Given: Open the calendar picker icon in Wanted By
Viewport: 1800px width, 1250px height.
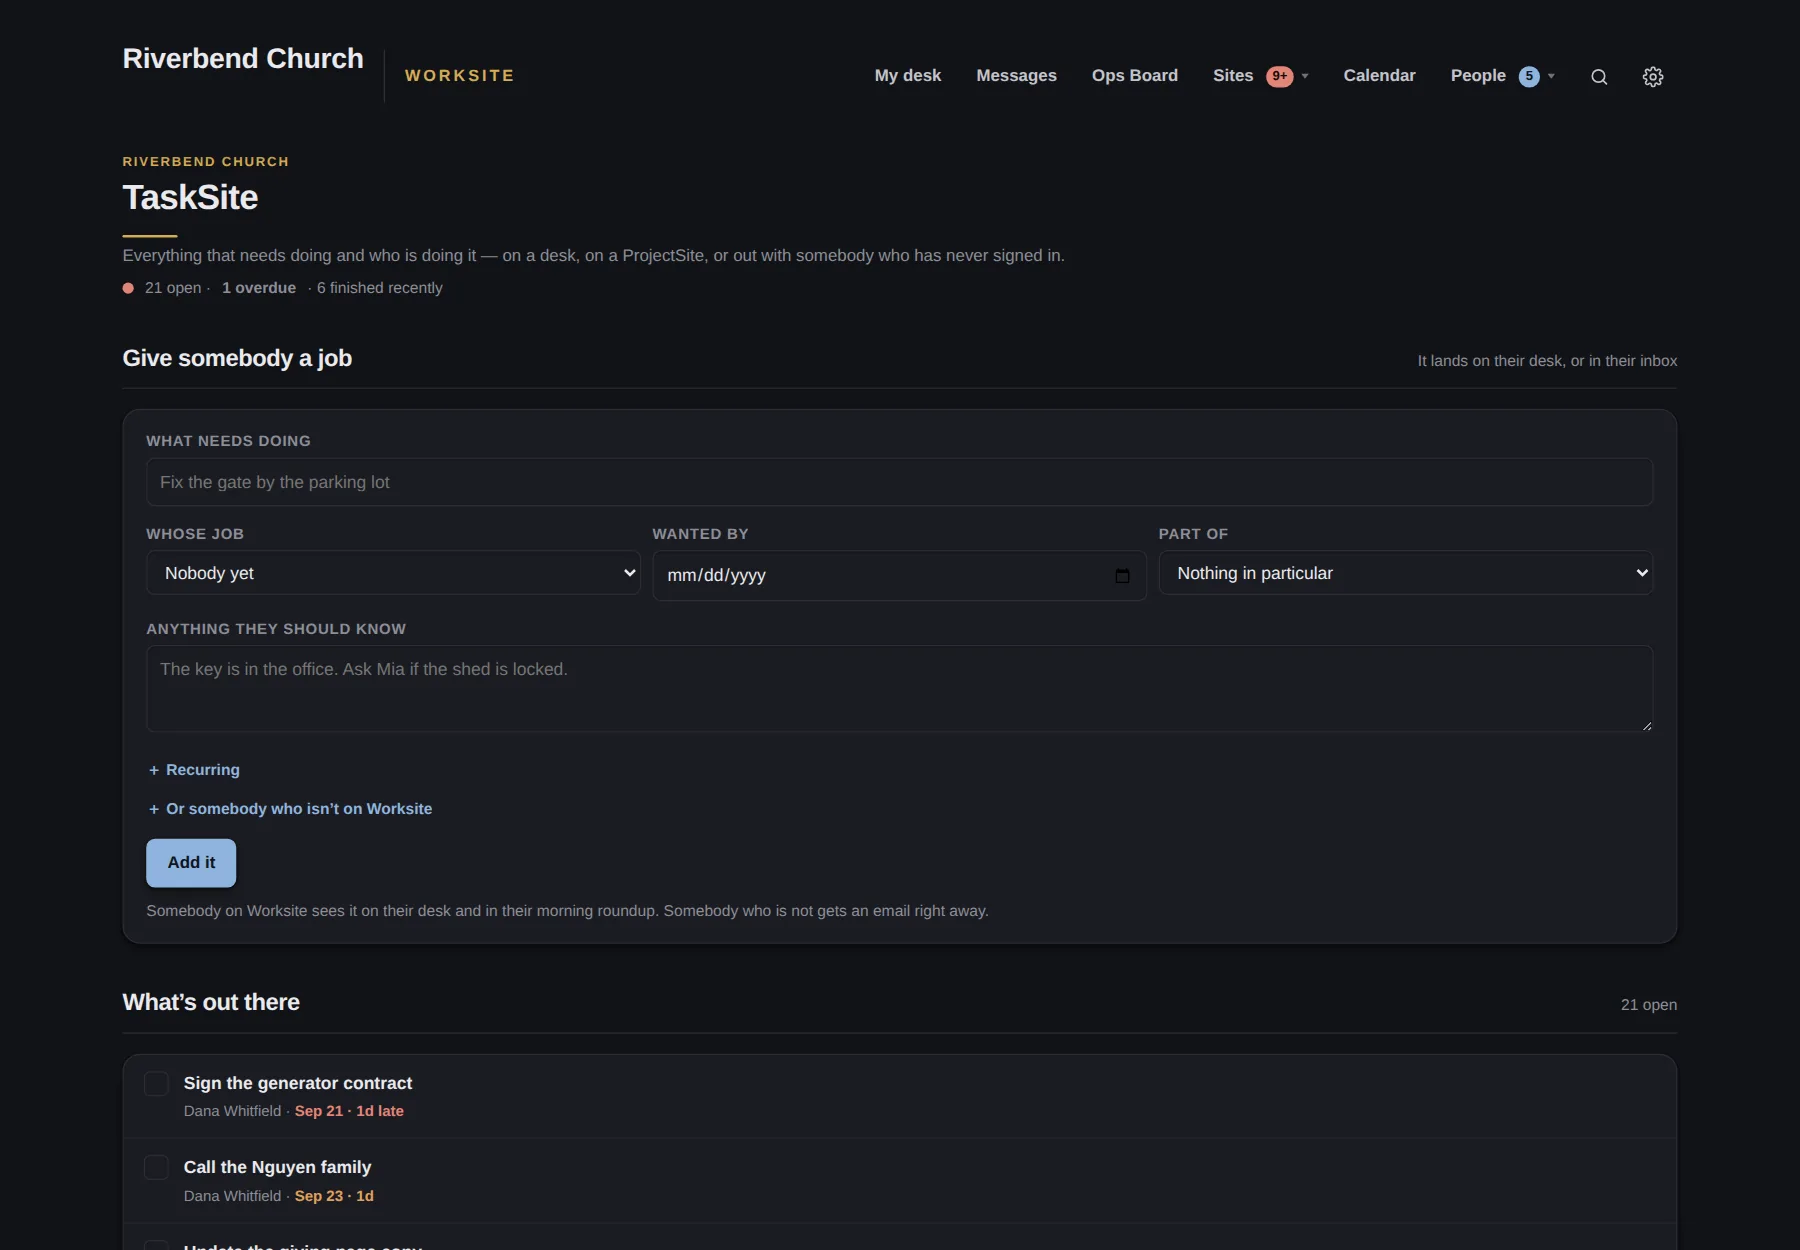Looking at the screenshot, I should [1122, 576].
